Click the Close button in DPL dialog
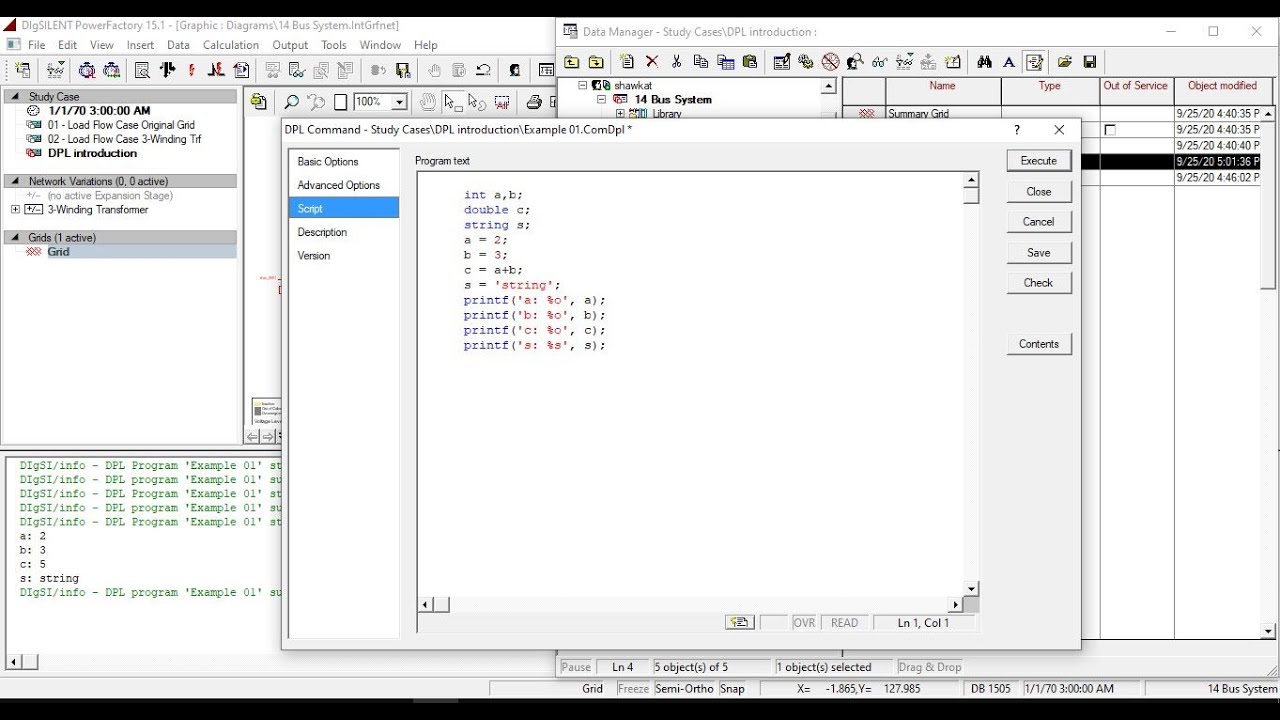 [x=1039, y=191]
